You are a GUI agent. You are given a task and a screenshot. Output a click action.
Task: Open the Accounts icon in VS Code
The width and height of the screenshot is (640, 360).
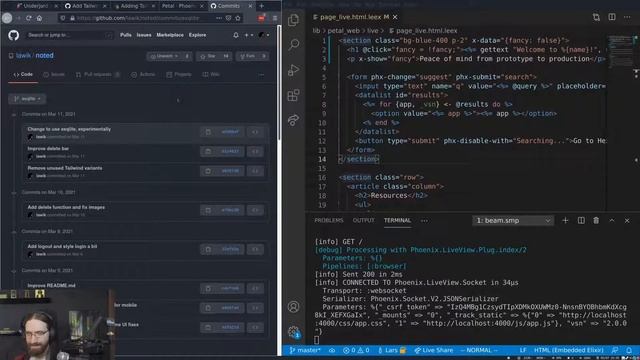[x=293, y=307]
